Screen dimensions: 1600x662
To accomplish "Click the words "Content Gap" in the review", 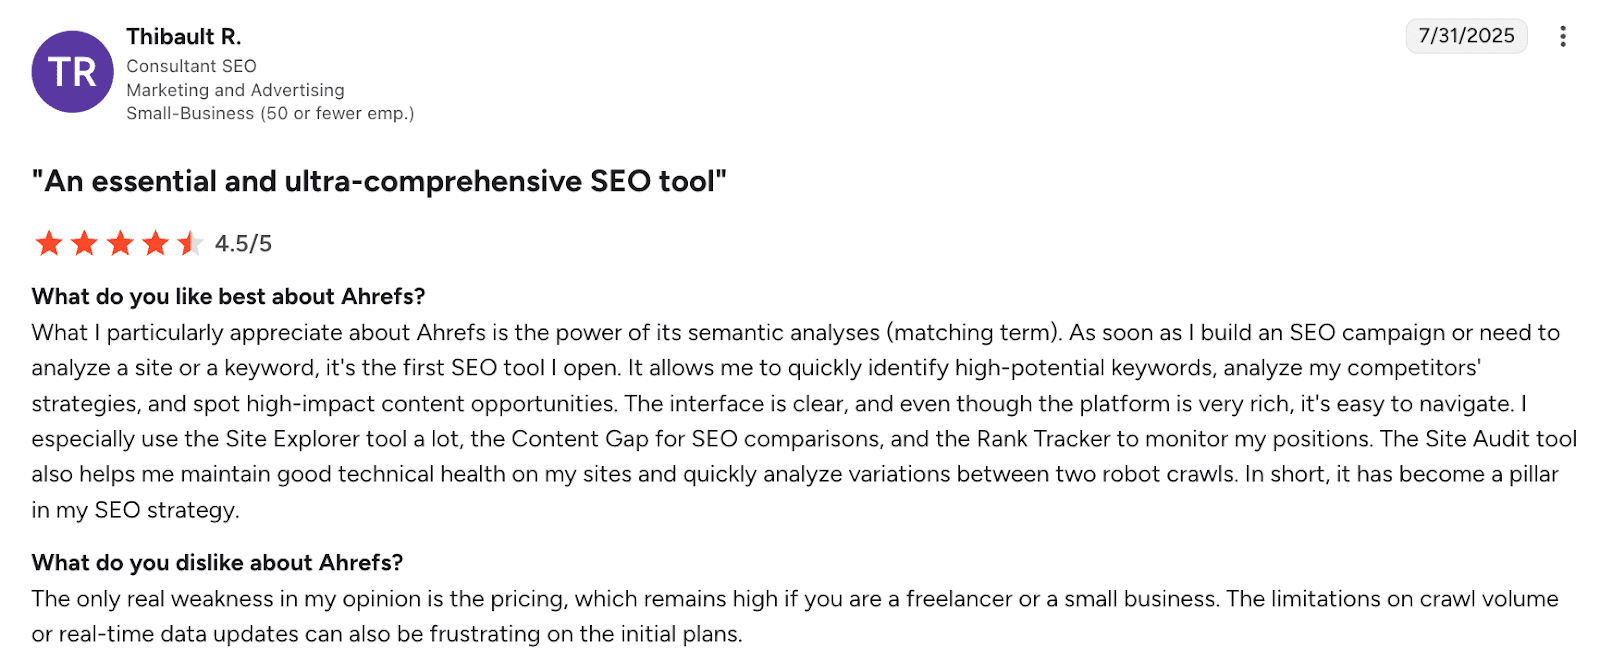I will point(574,439).
